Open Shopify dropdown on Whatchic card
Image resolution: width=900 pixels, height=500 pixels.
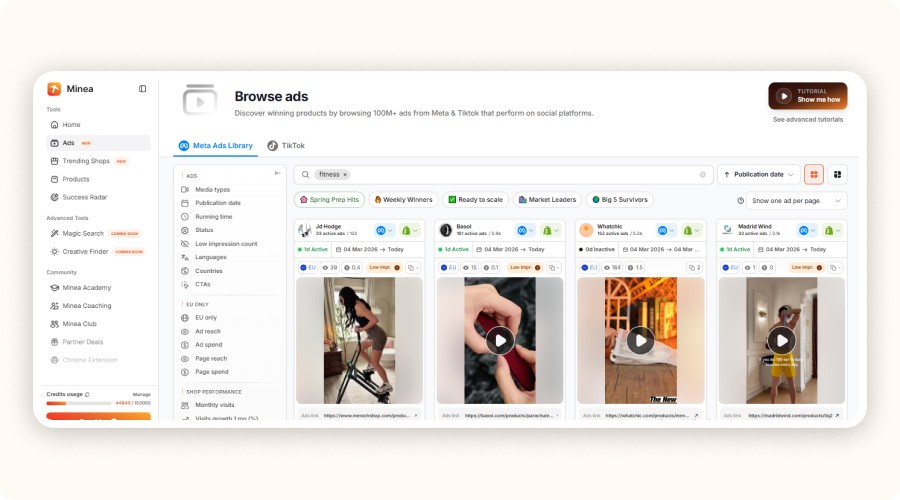click(x=691, y=231)
